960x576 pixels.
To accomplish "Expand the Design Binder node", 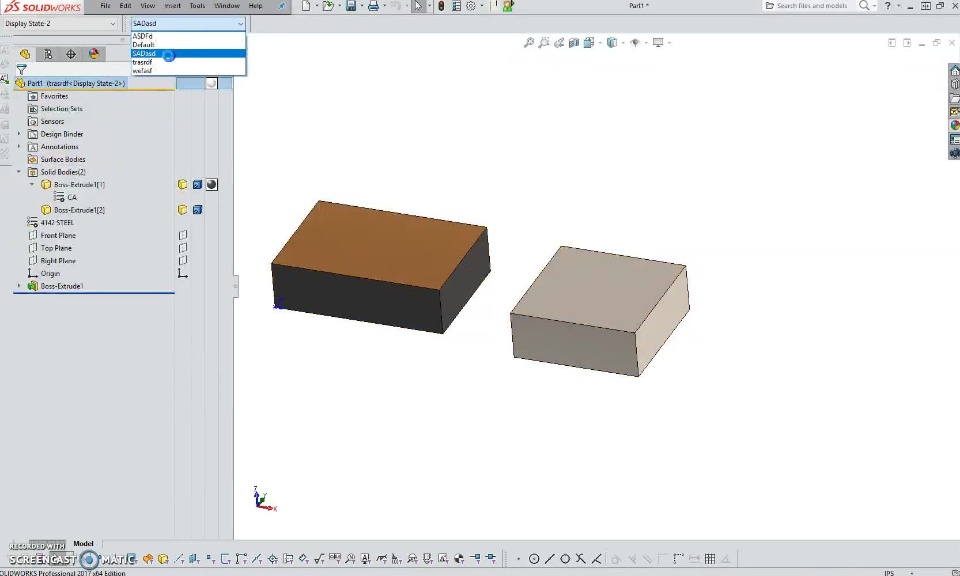I will click(x=19, y=133).
